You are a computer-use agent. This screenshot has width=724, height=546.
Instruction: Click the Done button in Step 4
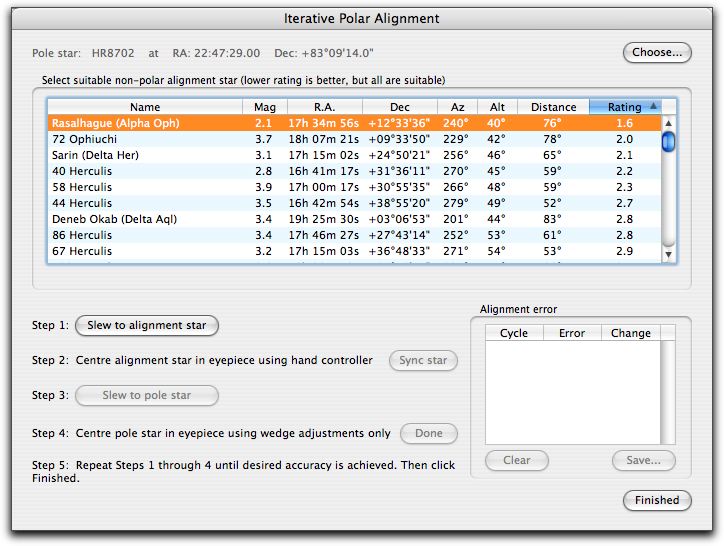429,433
